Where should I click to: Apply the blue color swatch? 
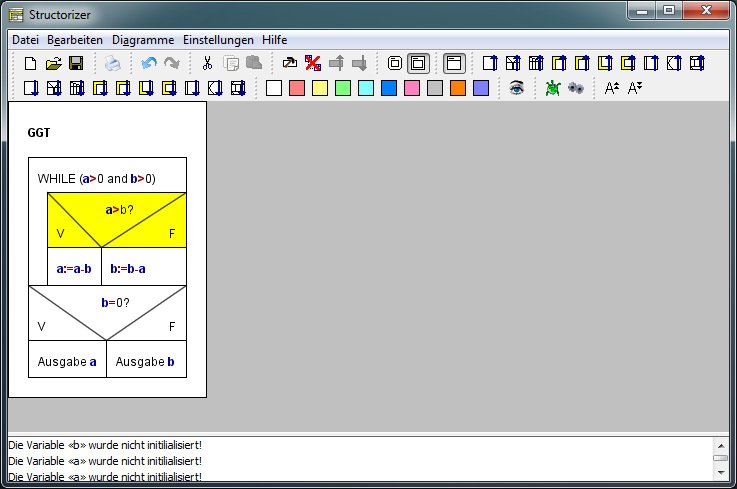pyautogui.click(x=389, y=88)
